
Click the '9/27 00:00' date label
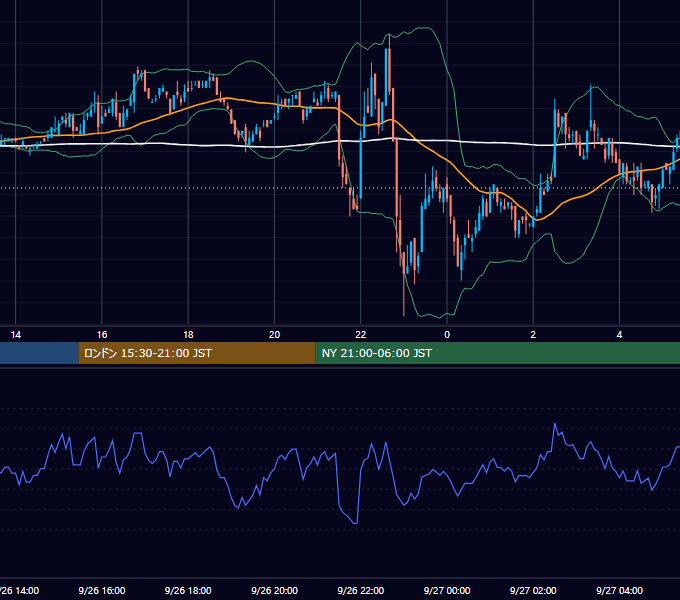click(x=447, y=590)
